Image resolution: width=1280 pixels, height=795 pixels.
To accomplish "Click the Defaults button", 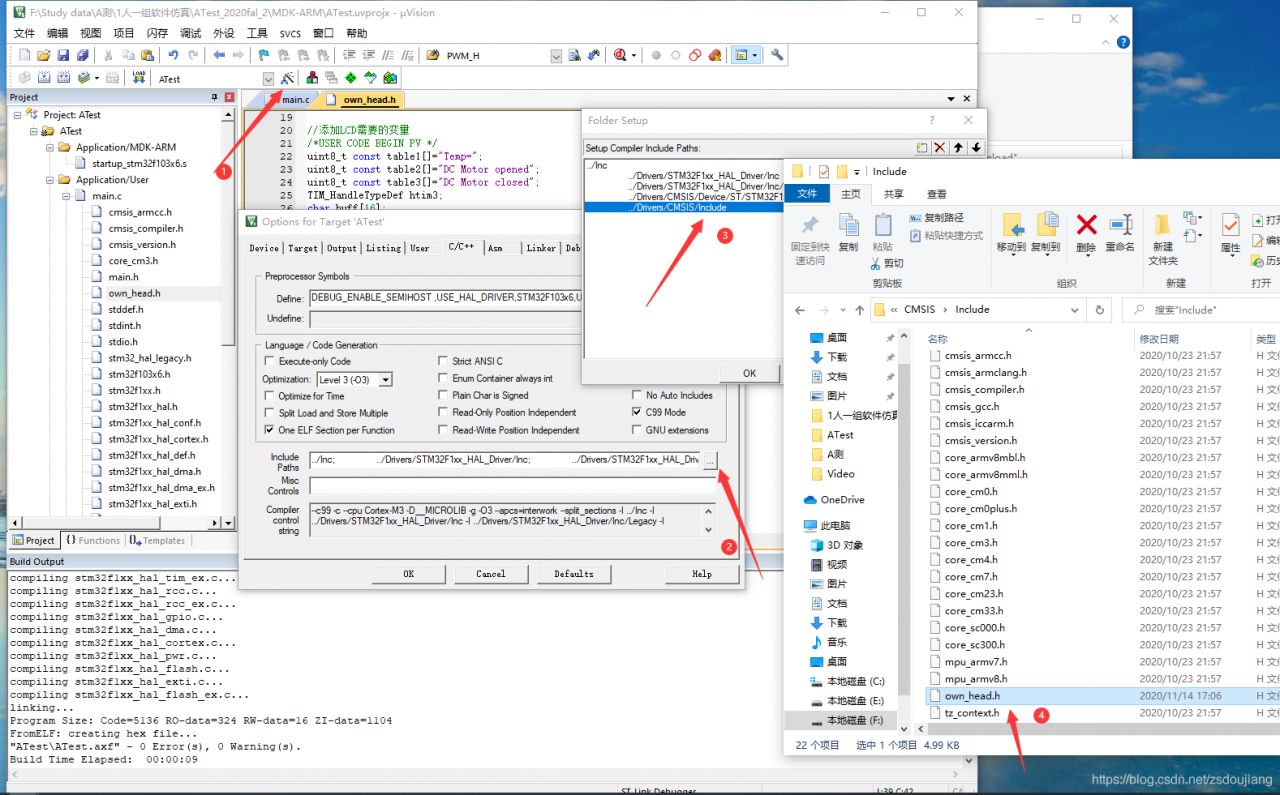I will click(573, 574).
